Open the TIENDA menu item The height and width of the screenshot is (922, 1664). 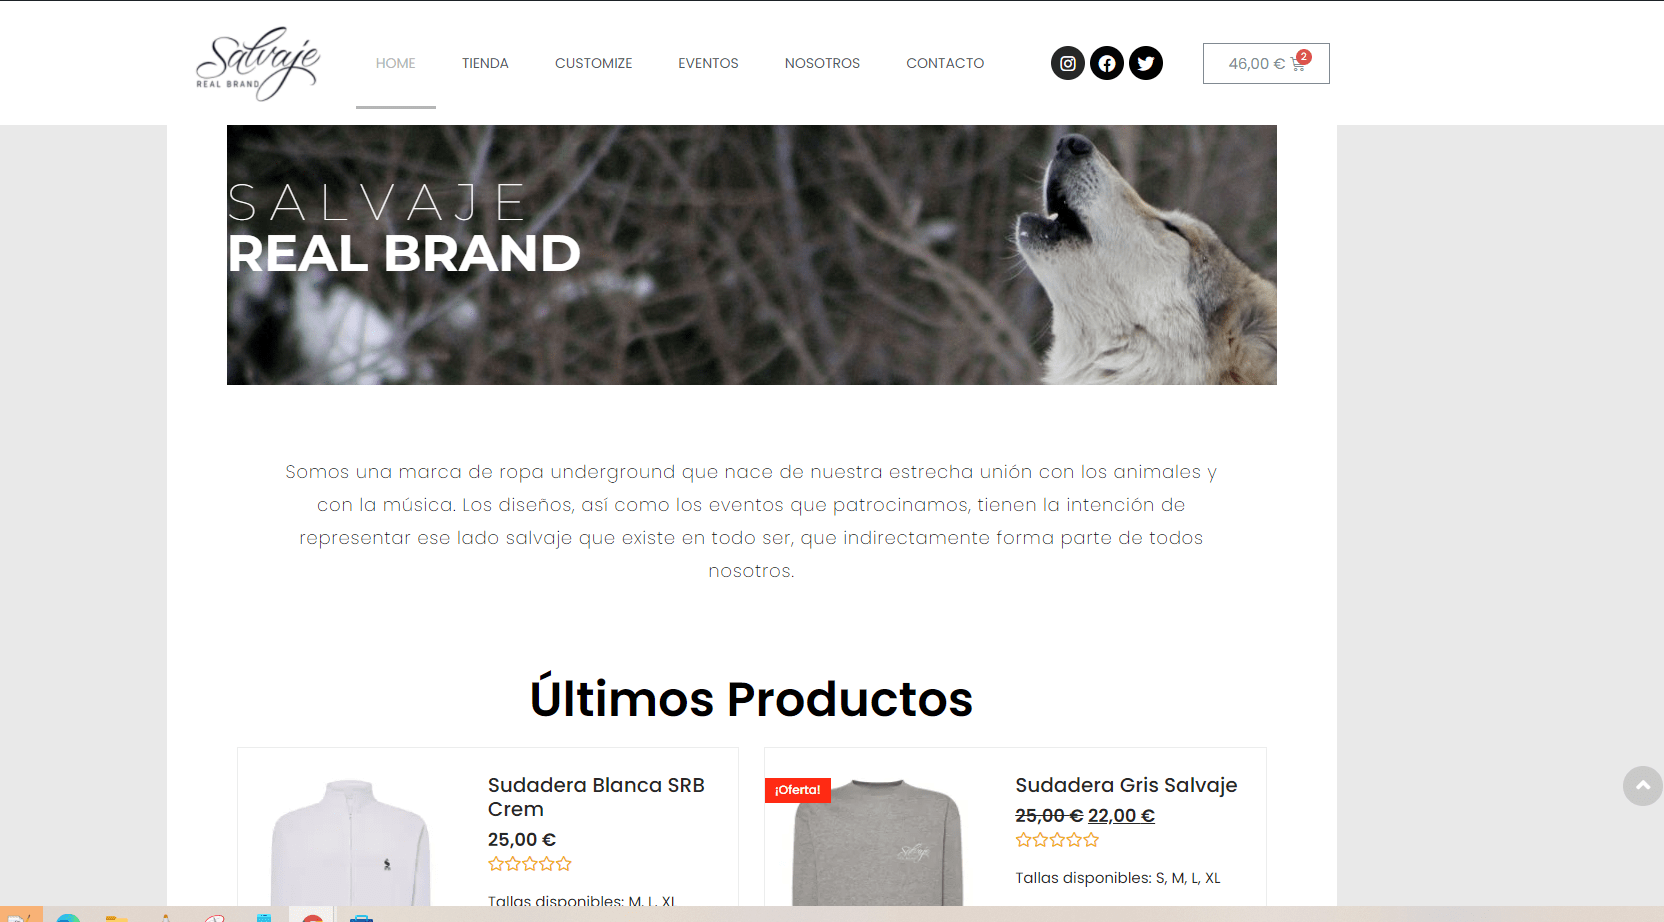tap(485, 63)
